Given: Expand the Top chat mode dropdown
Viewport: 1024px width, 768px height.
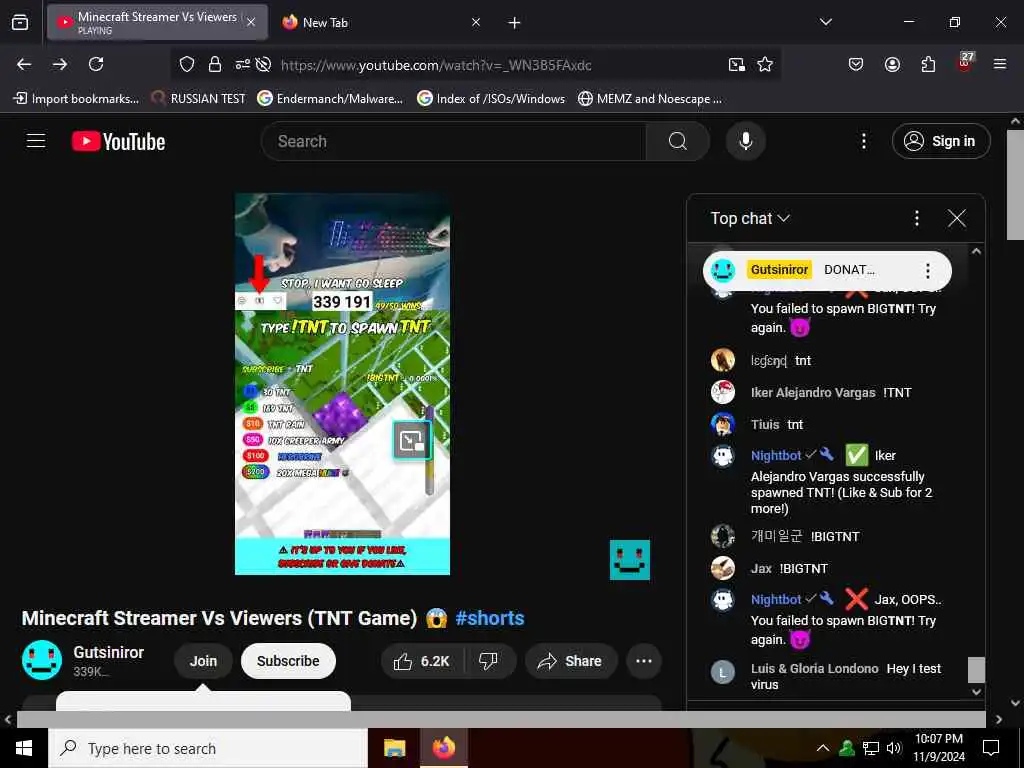Looking at the screenshot, I should click(x=750, y=218).
